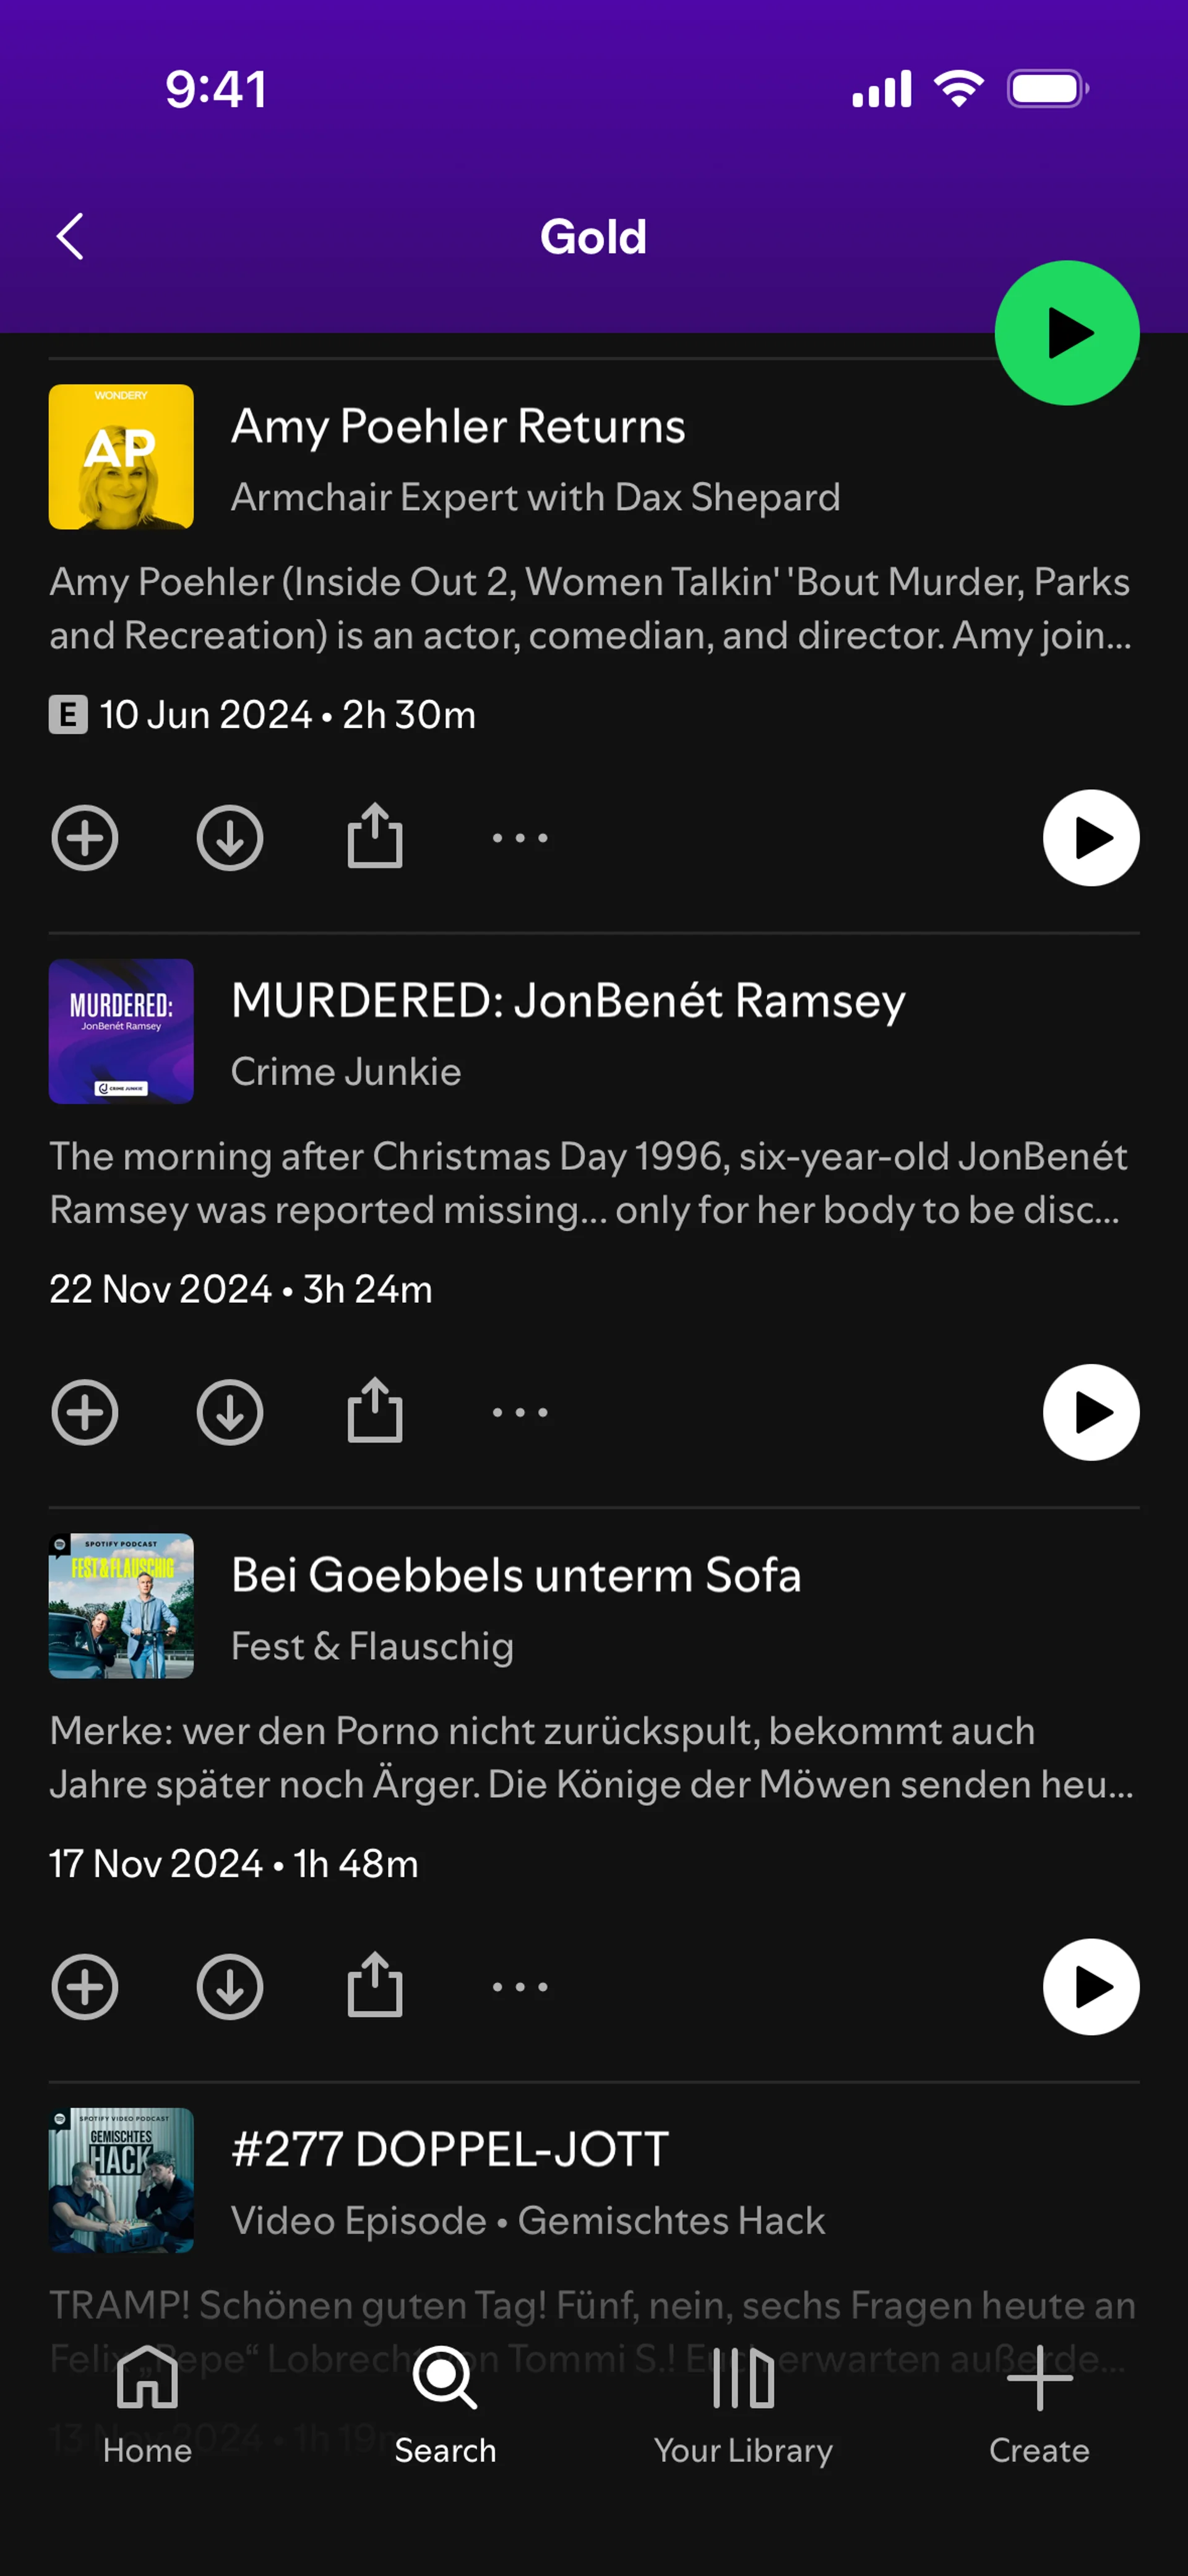
Task: Share the Amy Poehler Returns episode
Action: (375, 836)
